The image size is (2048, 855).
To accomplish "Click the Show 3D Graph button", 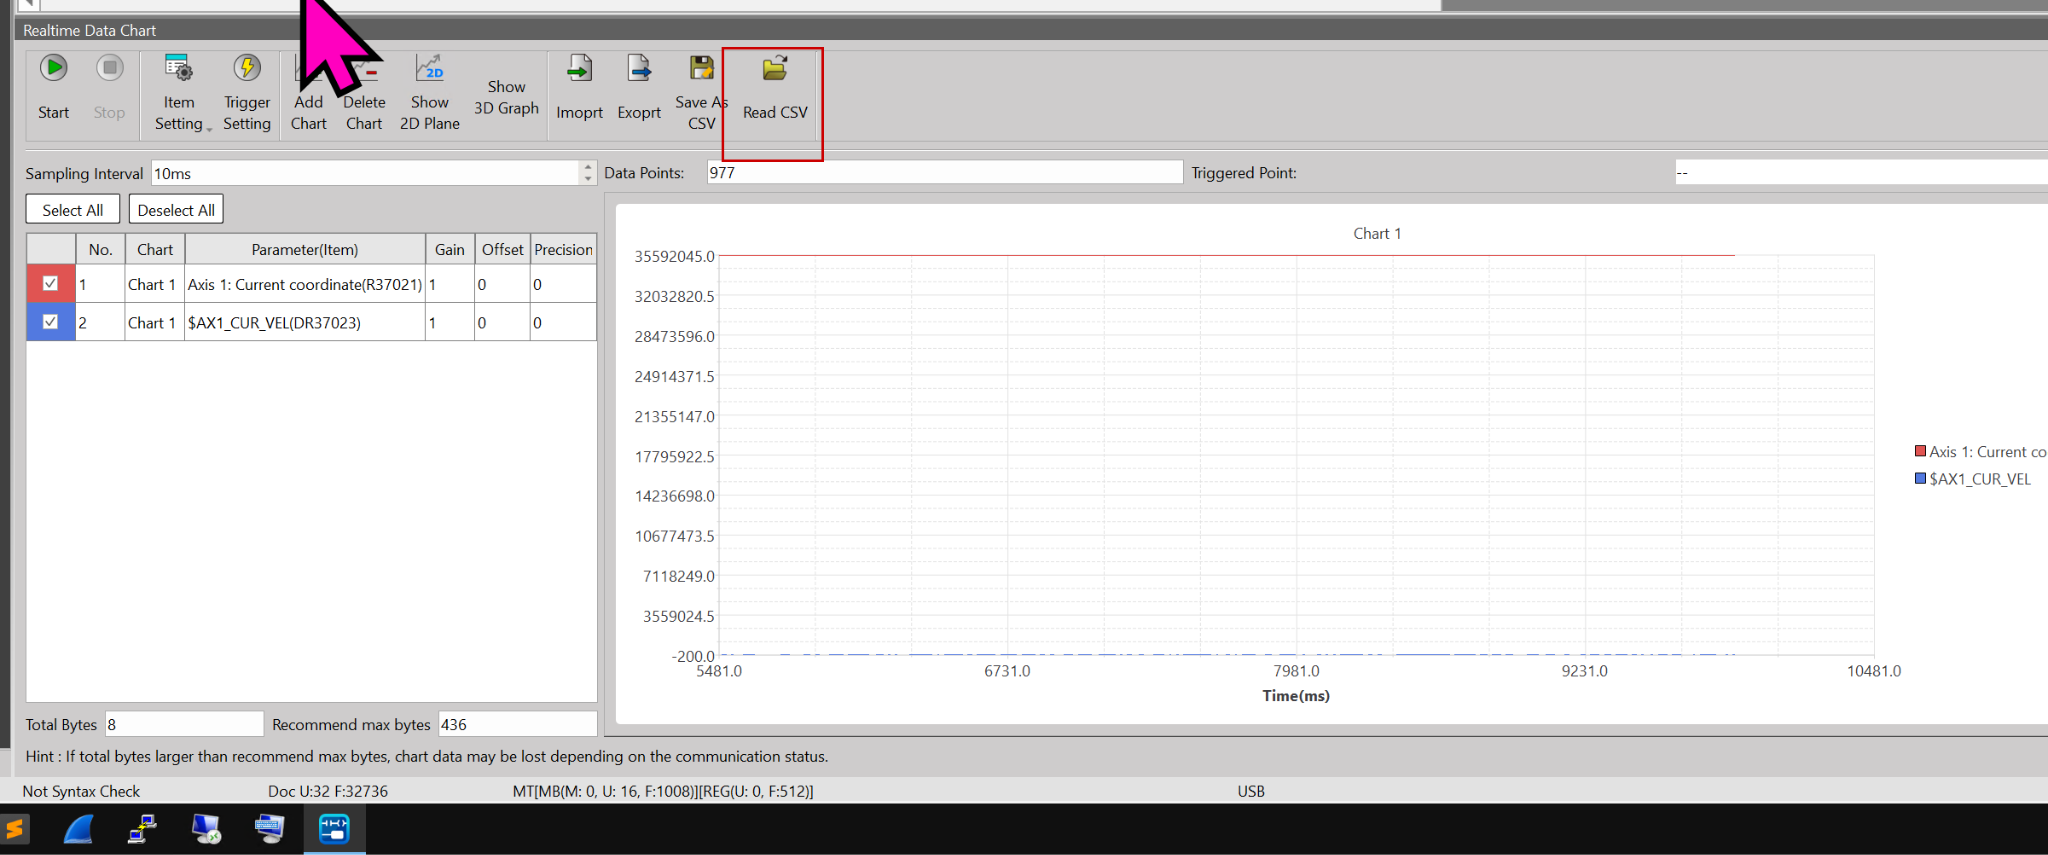I will pos(506,97).
